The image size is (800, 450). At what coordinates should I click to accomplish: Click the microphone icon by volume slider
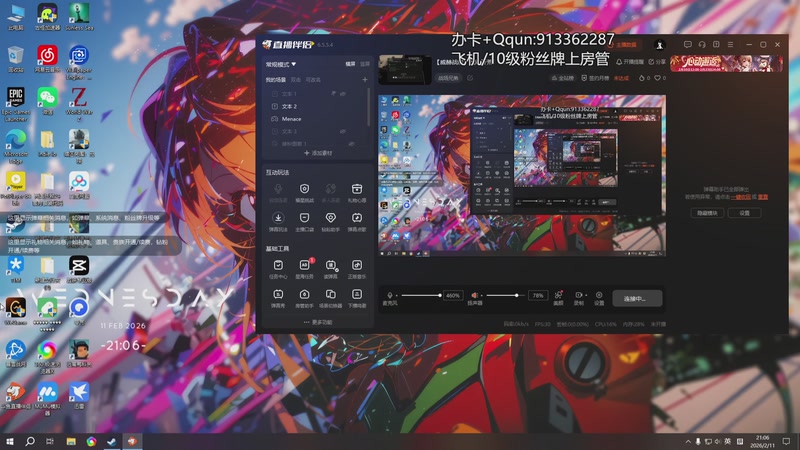[x=390, y=295]
